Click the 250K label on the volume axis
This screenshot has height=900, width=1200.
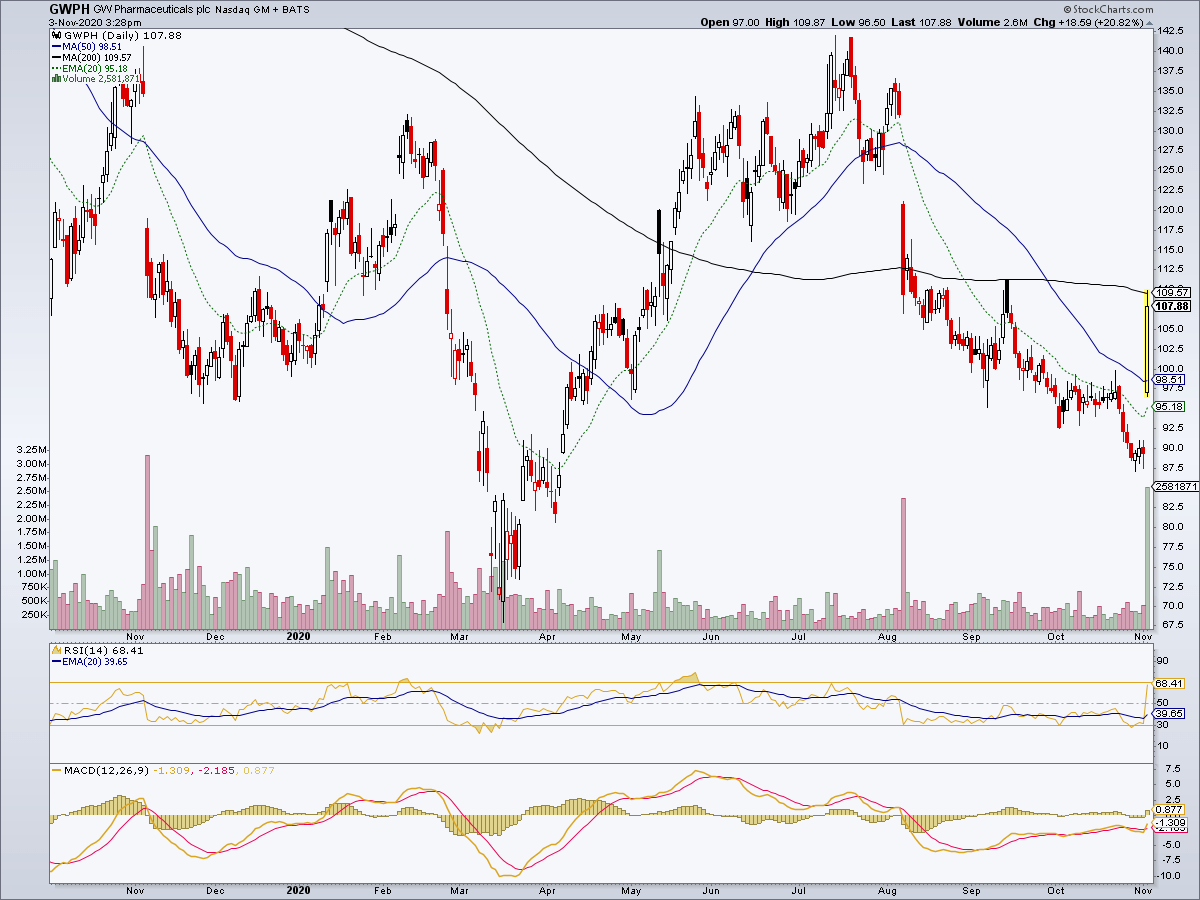point(33,614)
